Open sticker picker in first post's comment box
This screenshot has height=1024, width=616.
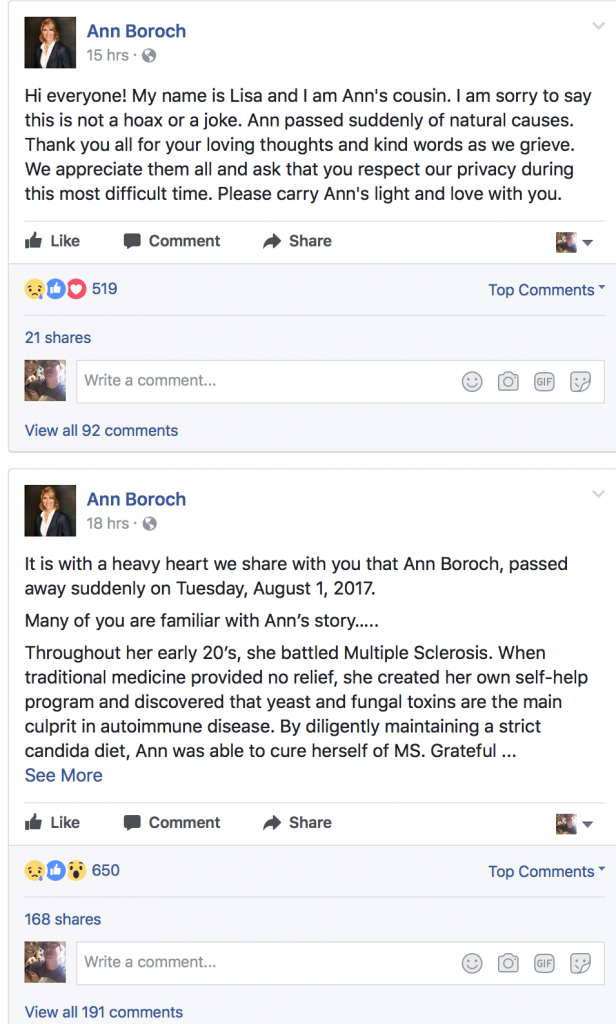(x=580, y=381)
